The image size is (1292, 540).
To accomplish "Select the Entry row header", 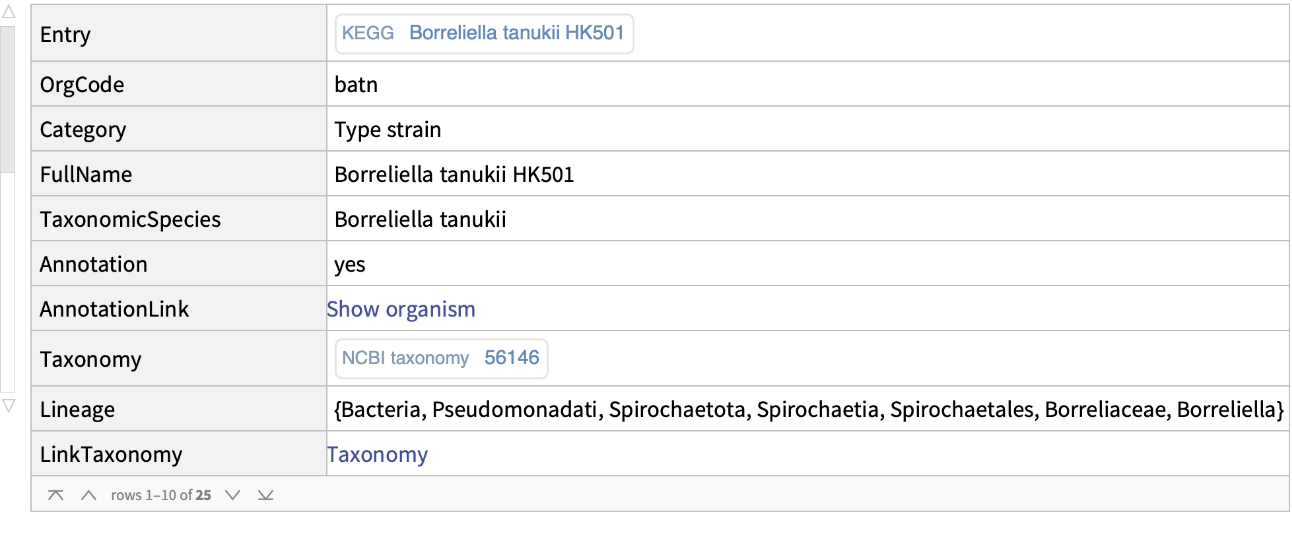I will [65, 34].
